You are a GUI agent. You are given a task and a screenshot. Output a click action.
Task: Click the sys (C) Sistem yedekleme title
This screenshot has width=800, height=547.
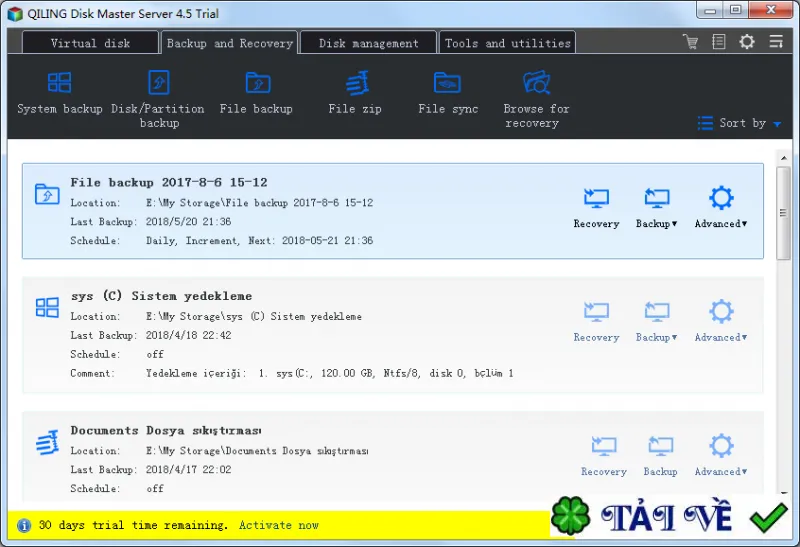pyautogui.click(x=161, y=296)
